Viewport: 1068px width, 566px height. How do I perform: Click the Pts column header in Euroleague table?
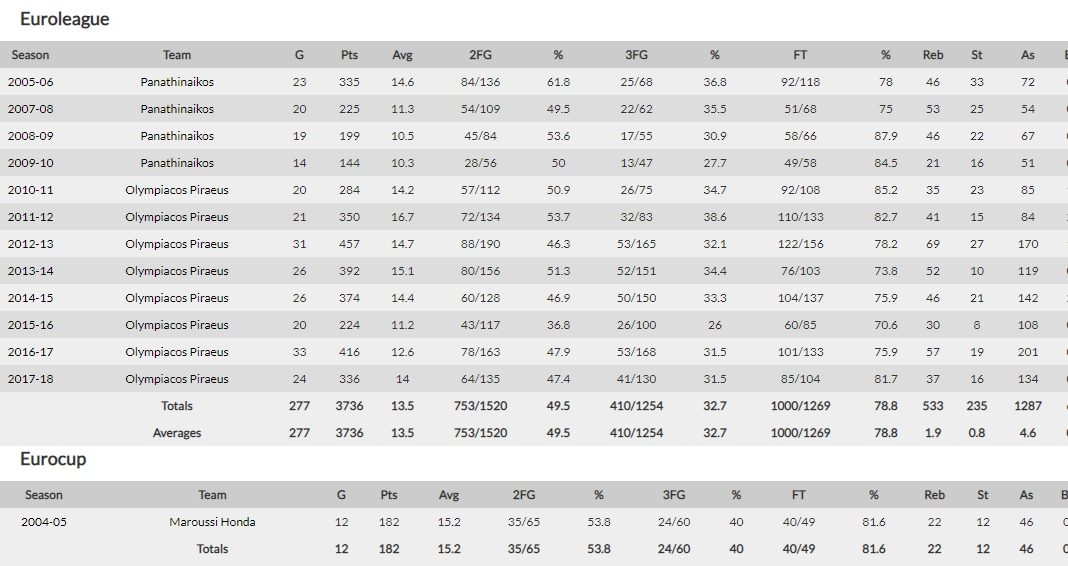pos(349,55)
